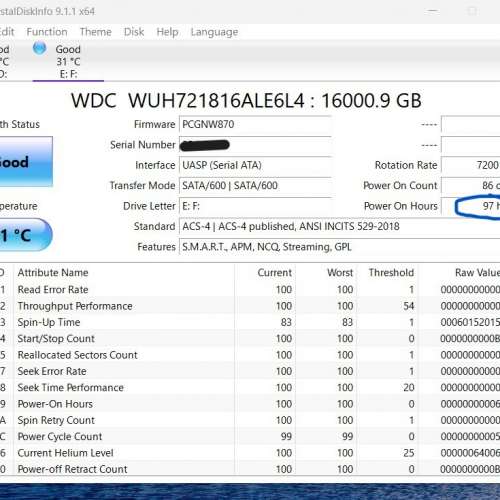Click the Power On Count value 86
Image resolution: width=500 pixels, height=500 pixels.
(471, 186)
